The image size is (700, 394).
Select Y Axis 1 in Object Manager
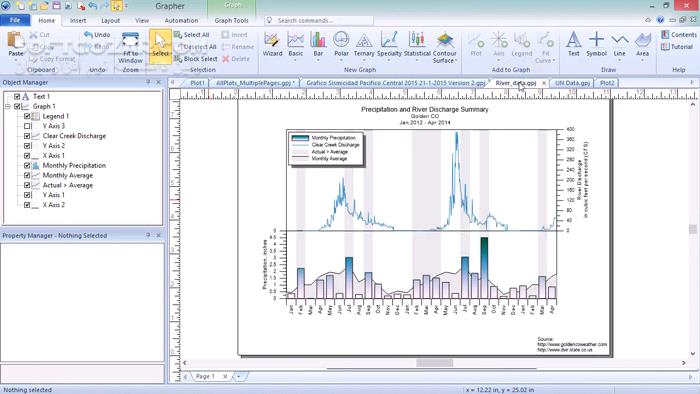(x=54, y=195)
